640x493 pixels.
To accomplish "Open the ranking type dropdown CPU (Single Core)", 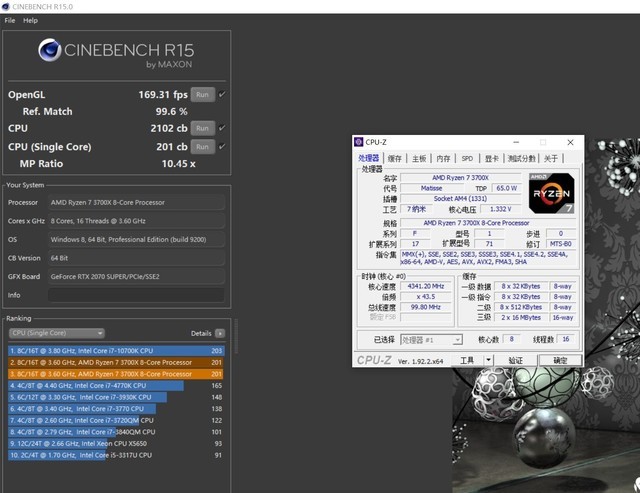I will pos(57,333).
